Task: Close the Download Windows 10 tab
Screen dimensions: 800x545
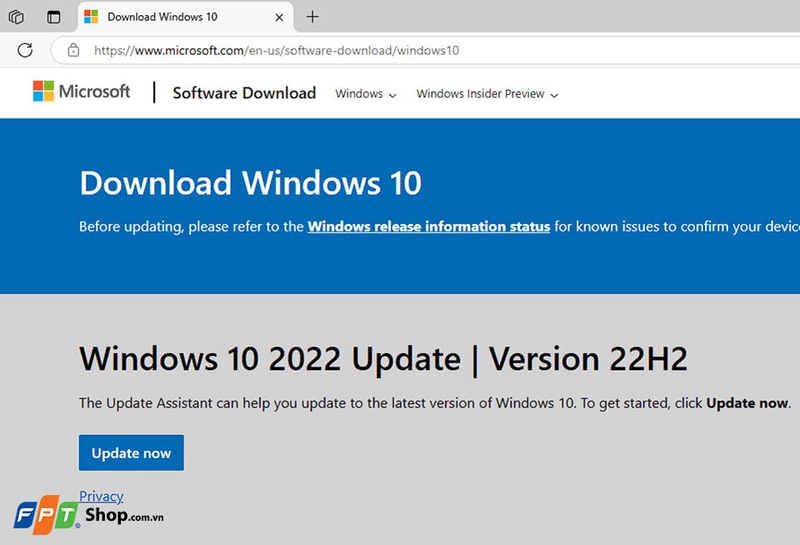Action: tap(279, 17)
